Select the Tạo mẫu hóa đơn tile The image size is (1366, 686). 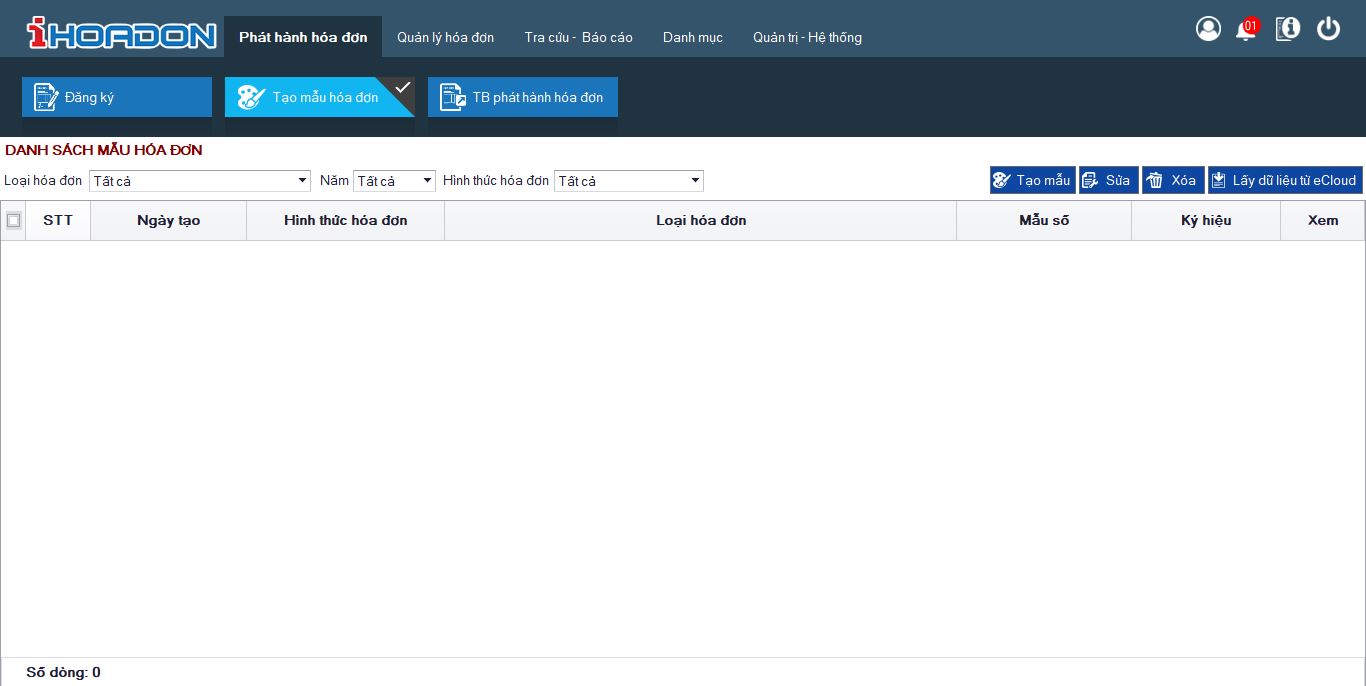(x=319, y=97)
